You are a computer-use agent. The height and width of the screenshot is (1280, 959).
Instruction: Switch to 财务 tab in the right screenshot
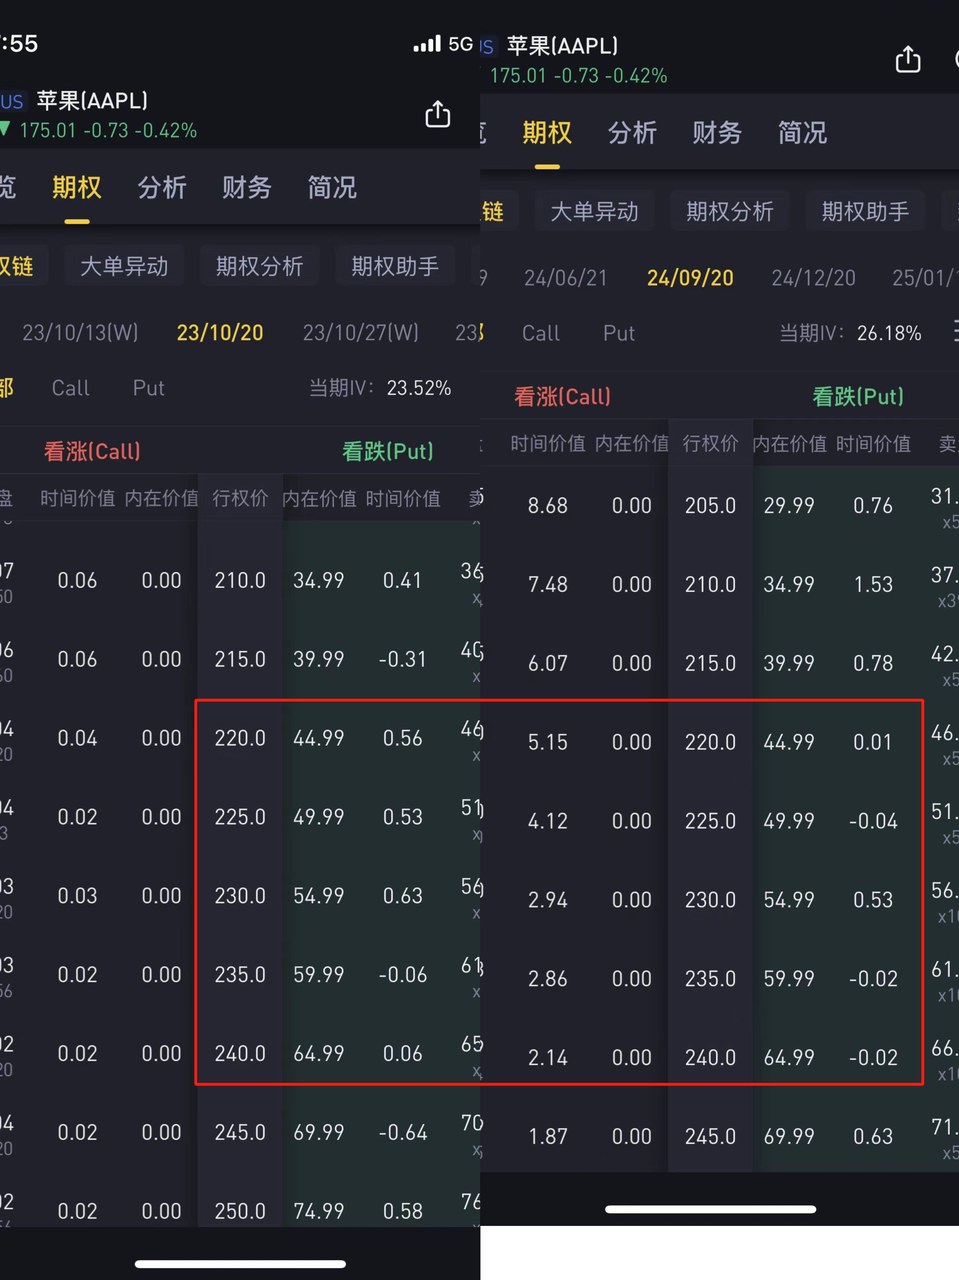(717, 132)
